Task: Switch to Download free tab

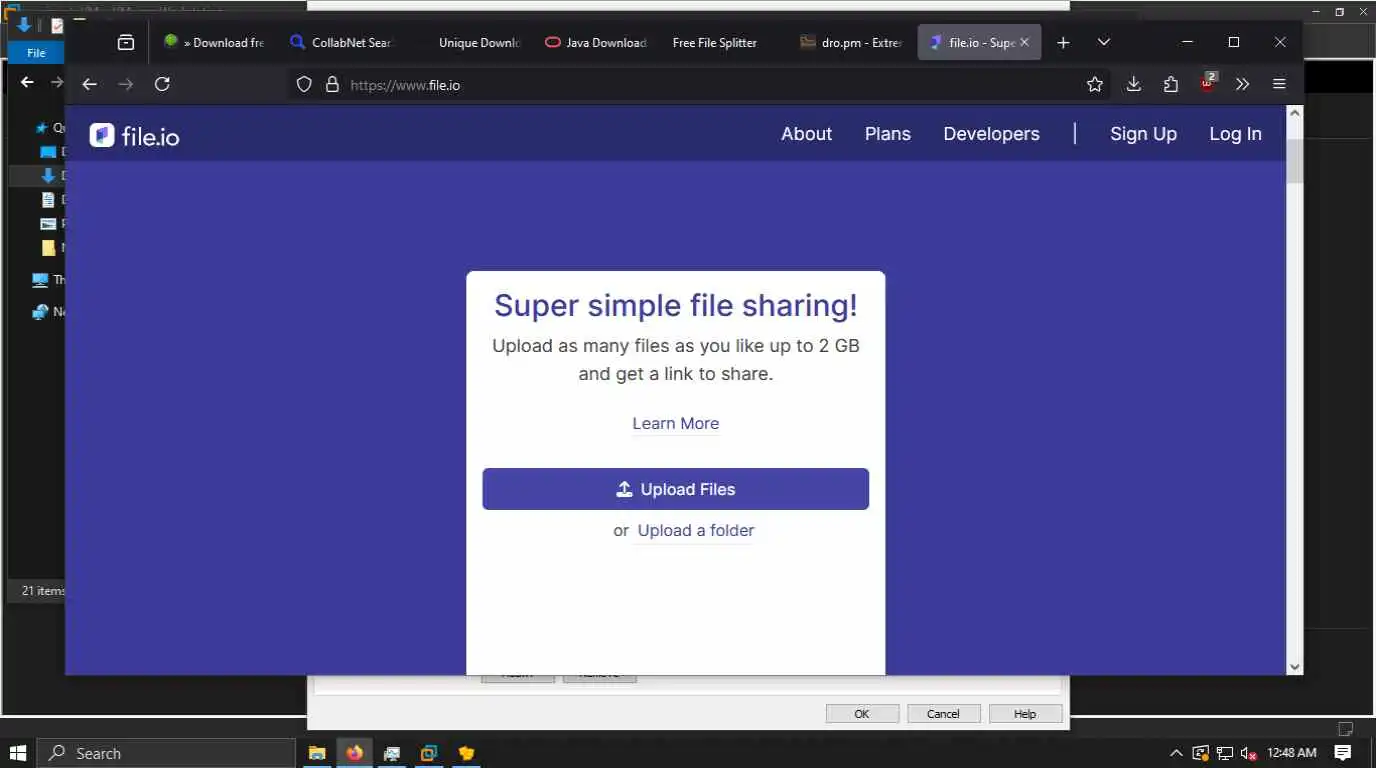Action: (x=213, y=43)
